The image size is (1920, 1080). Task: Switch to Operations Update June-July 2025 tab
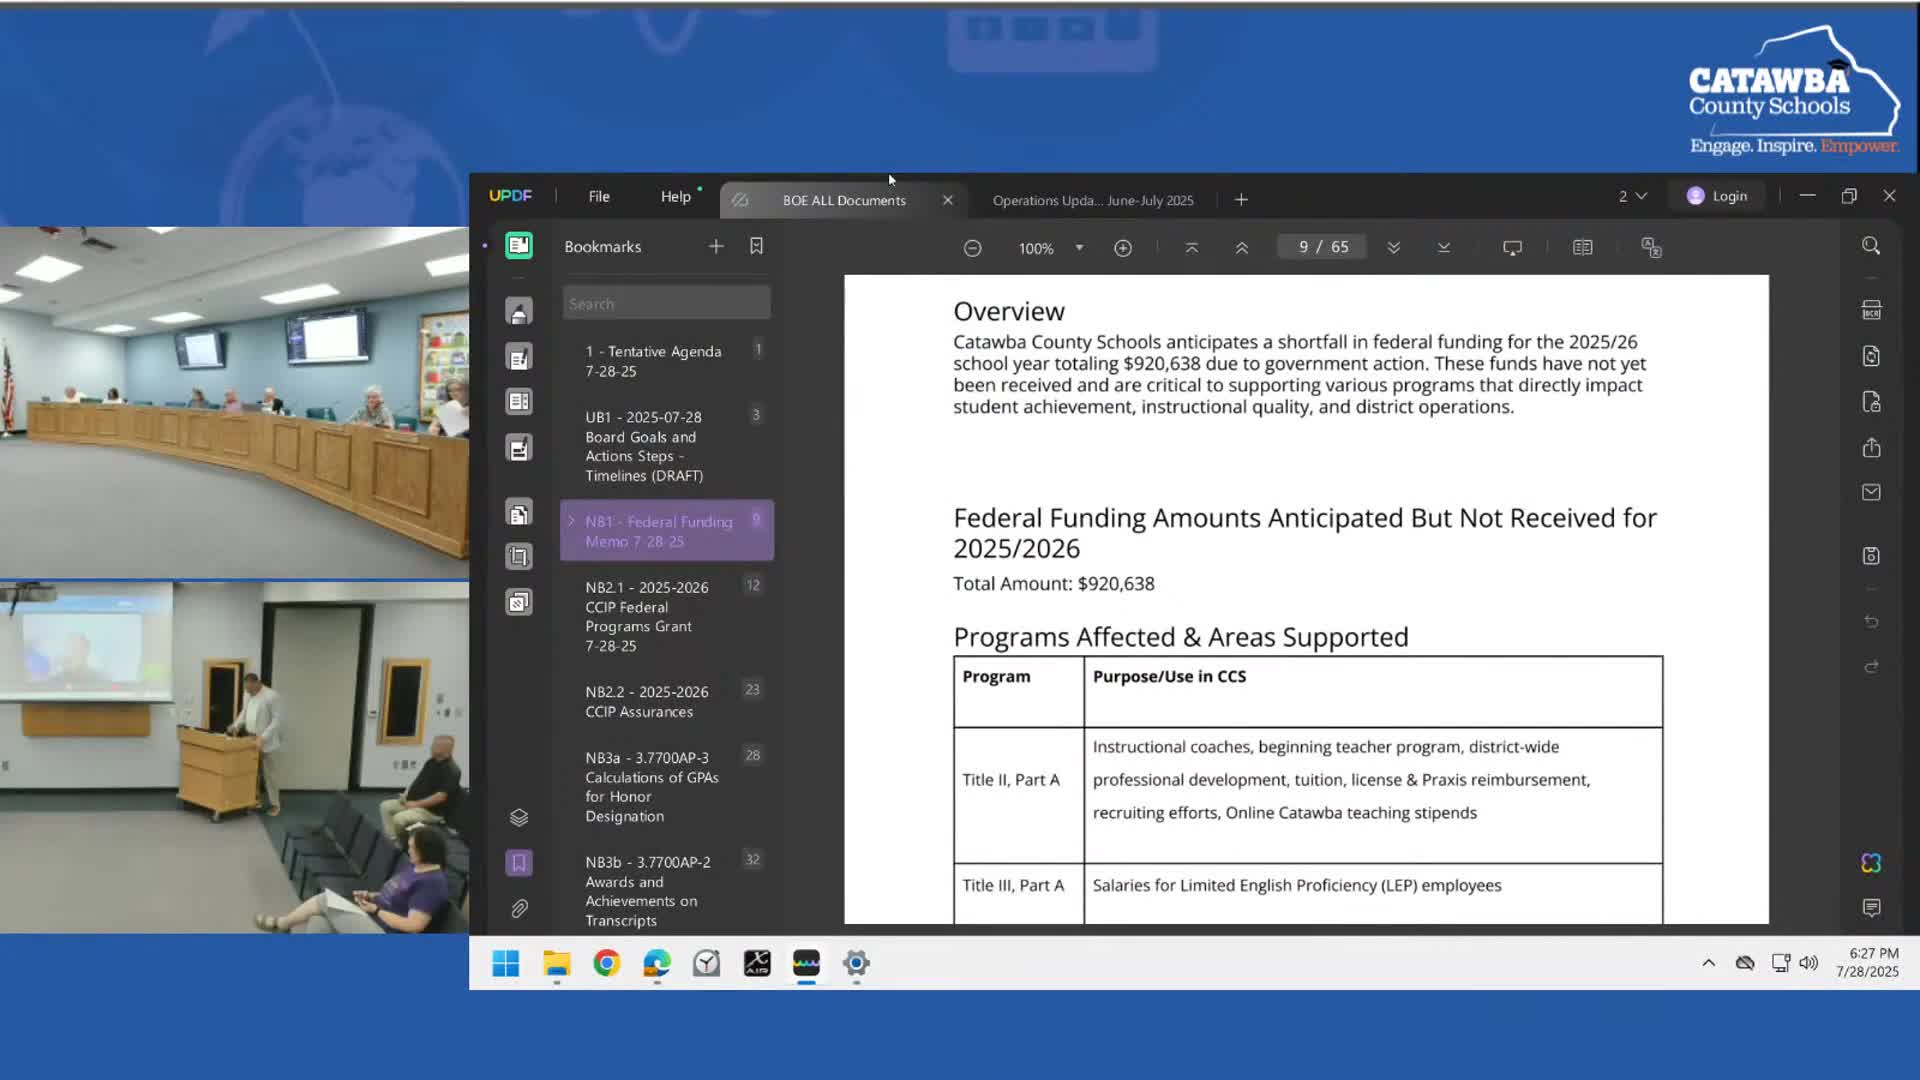1093,200
